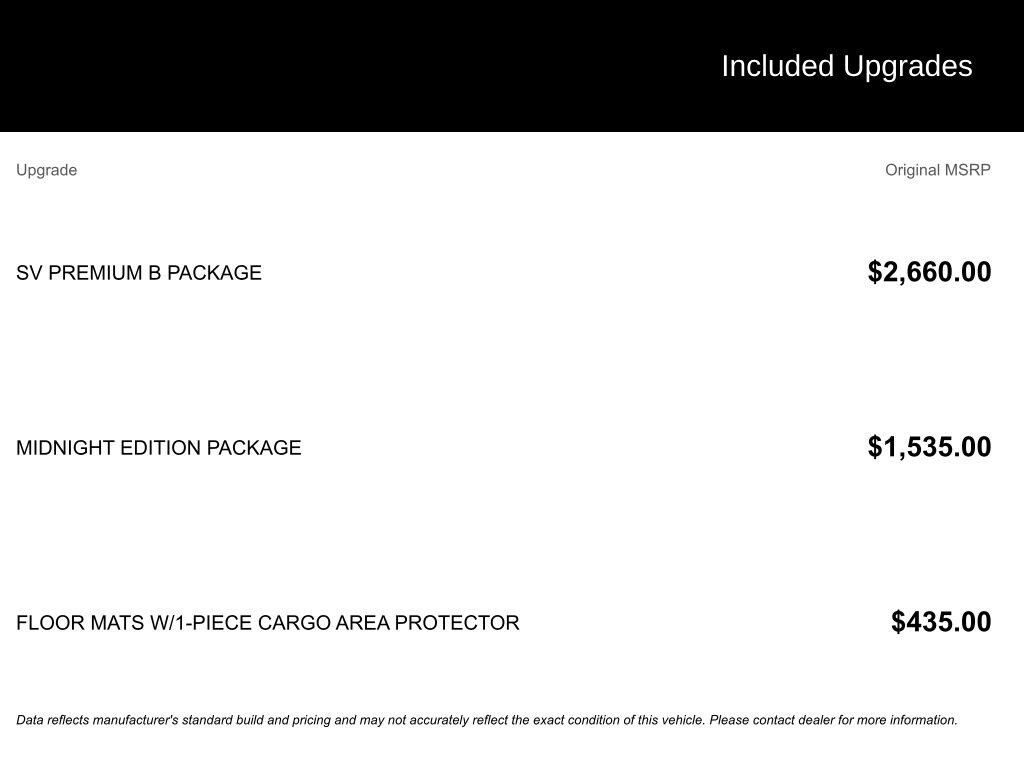
Task: Click the word 'EDITION' in the Midnight package
Action: [x=160, y=448]
